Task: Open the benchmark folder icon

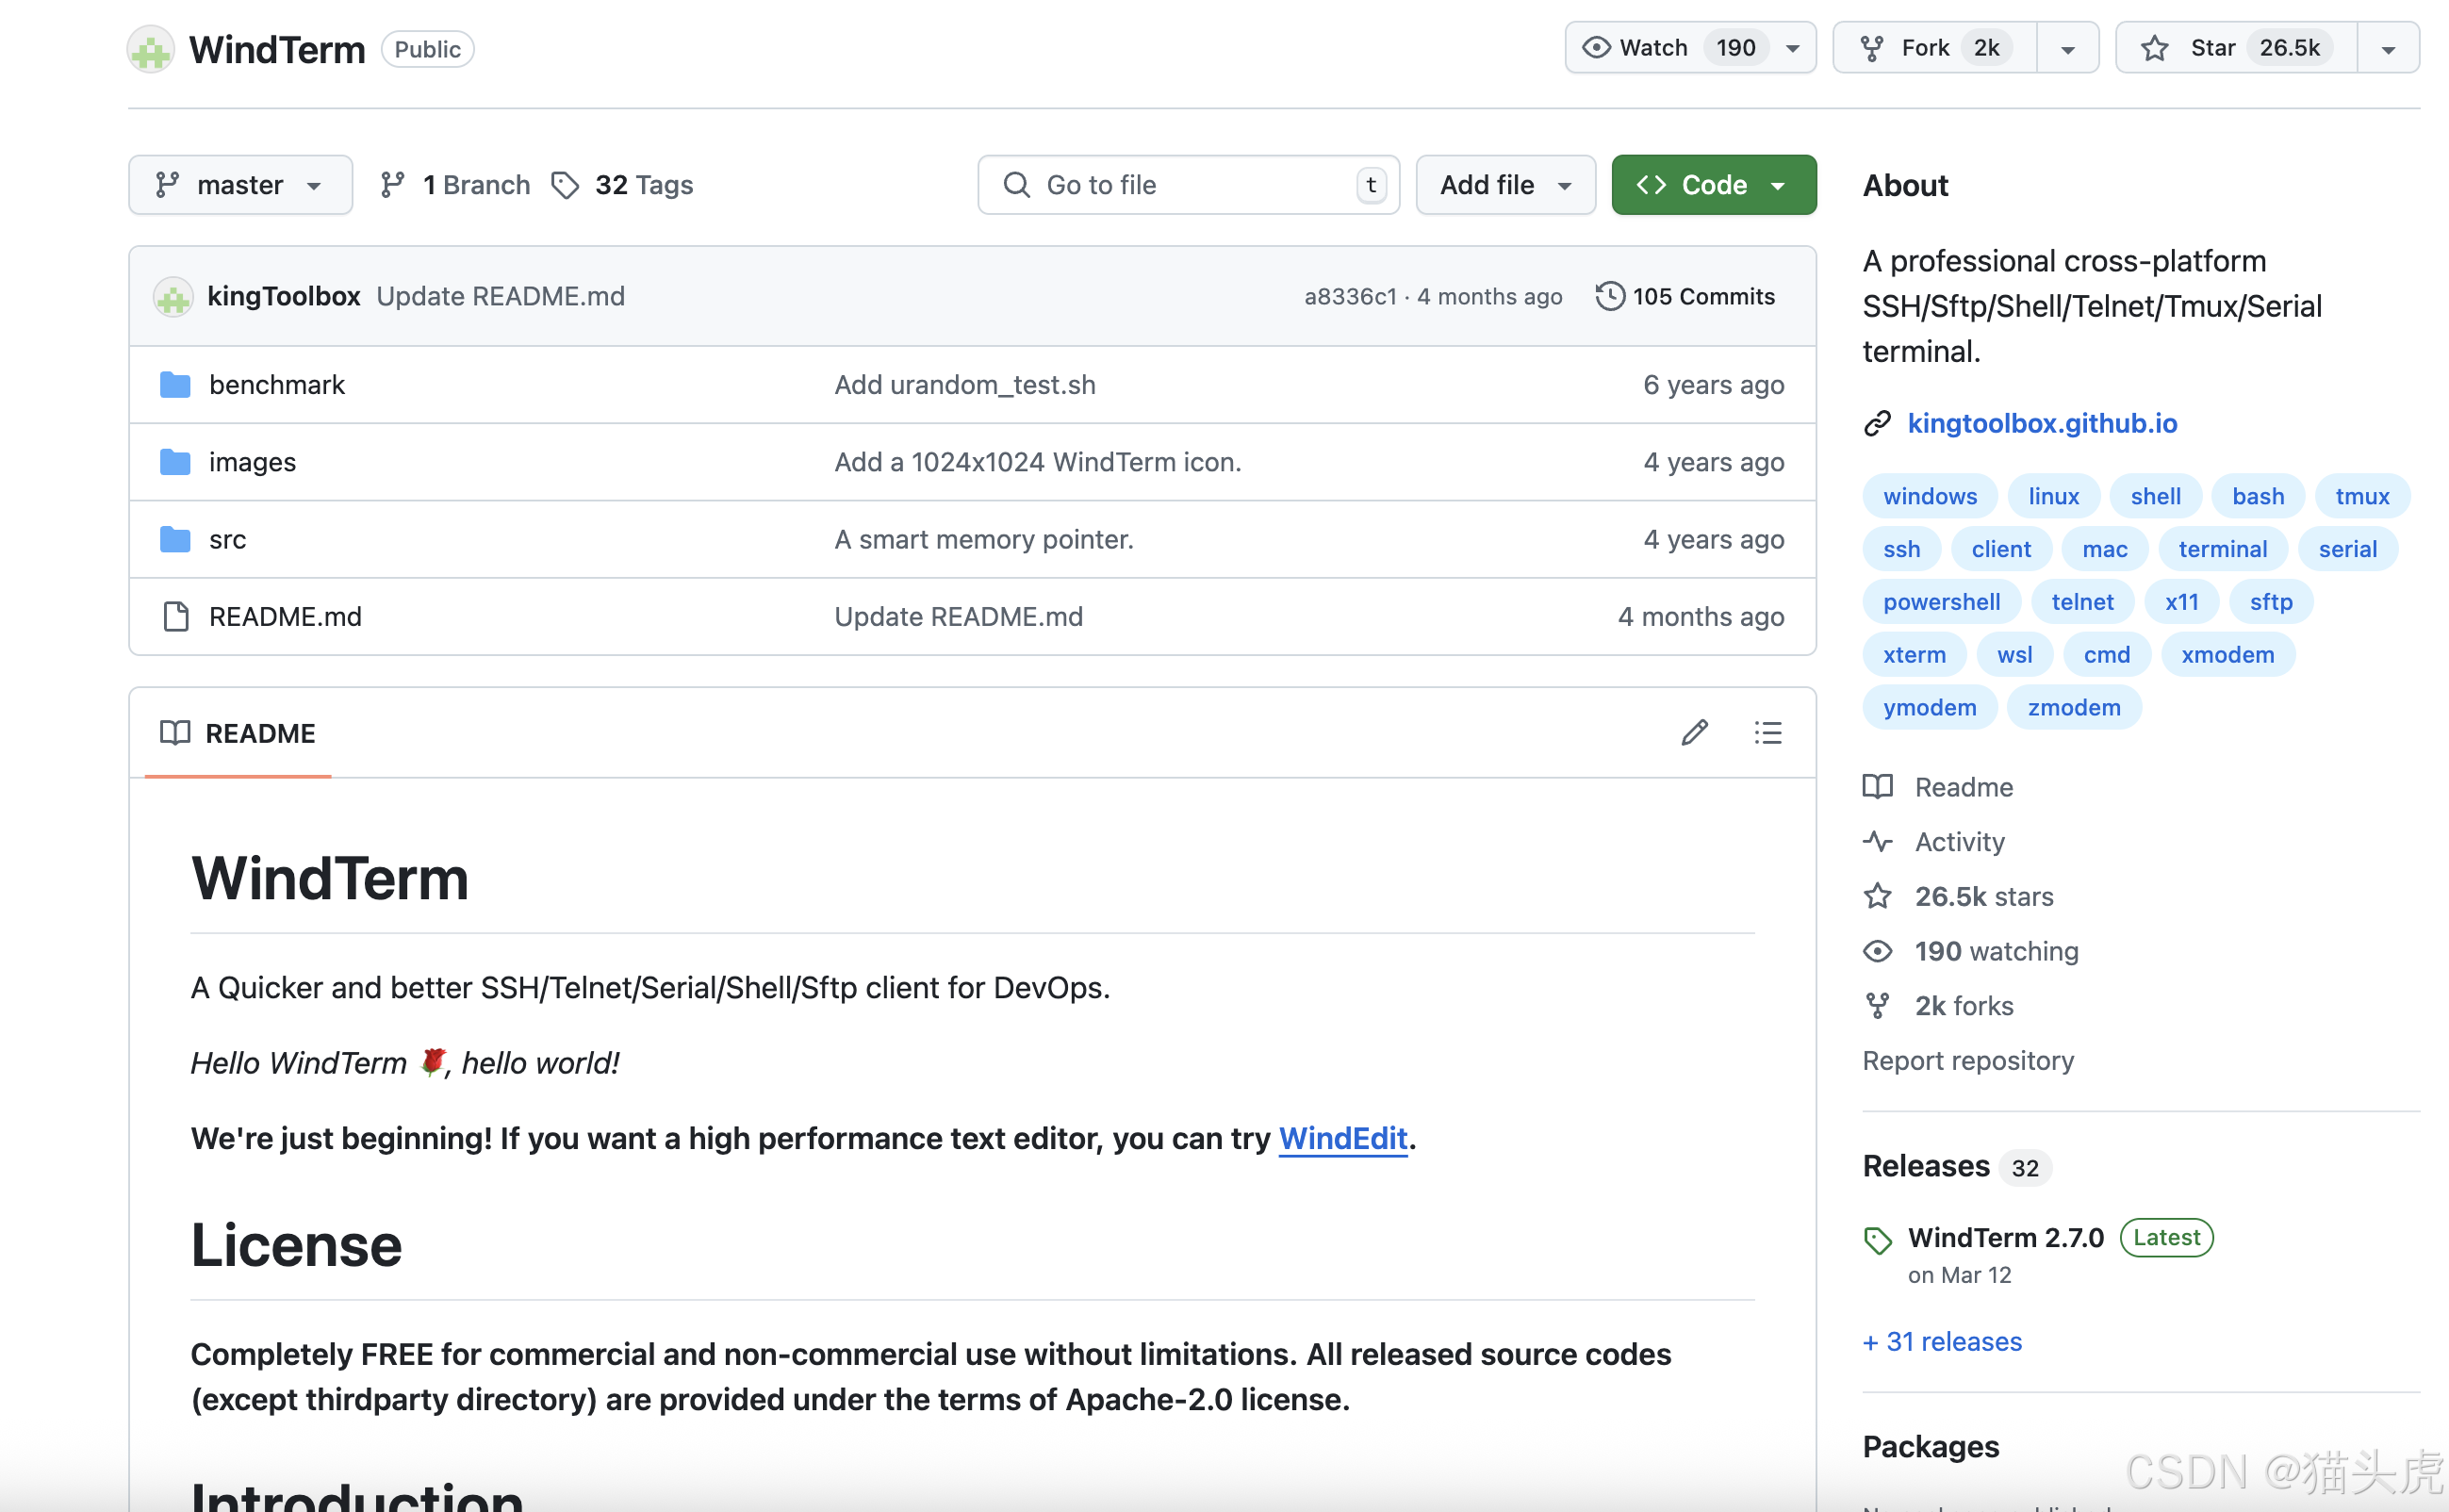Action: (175, 385)
